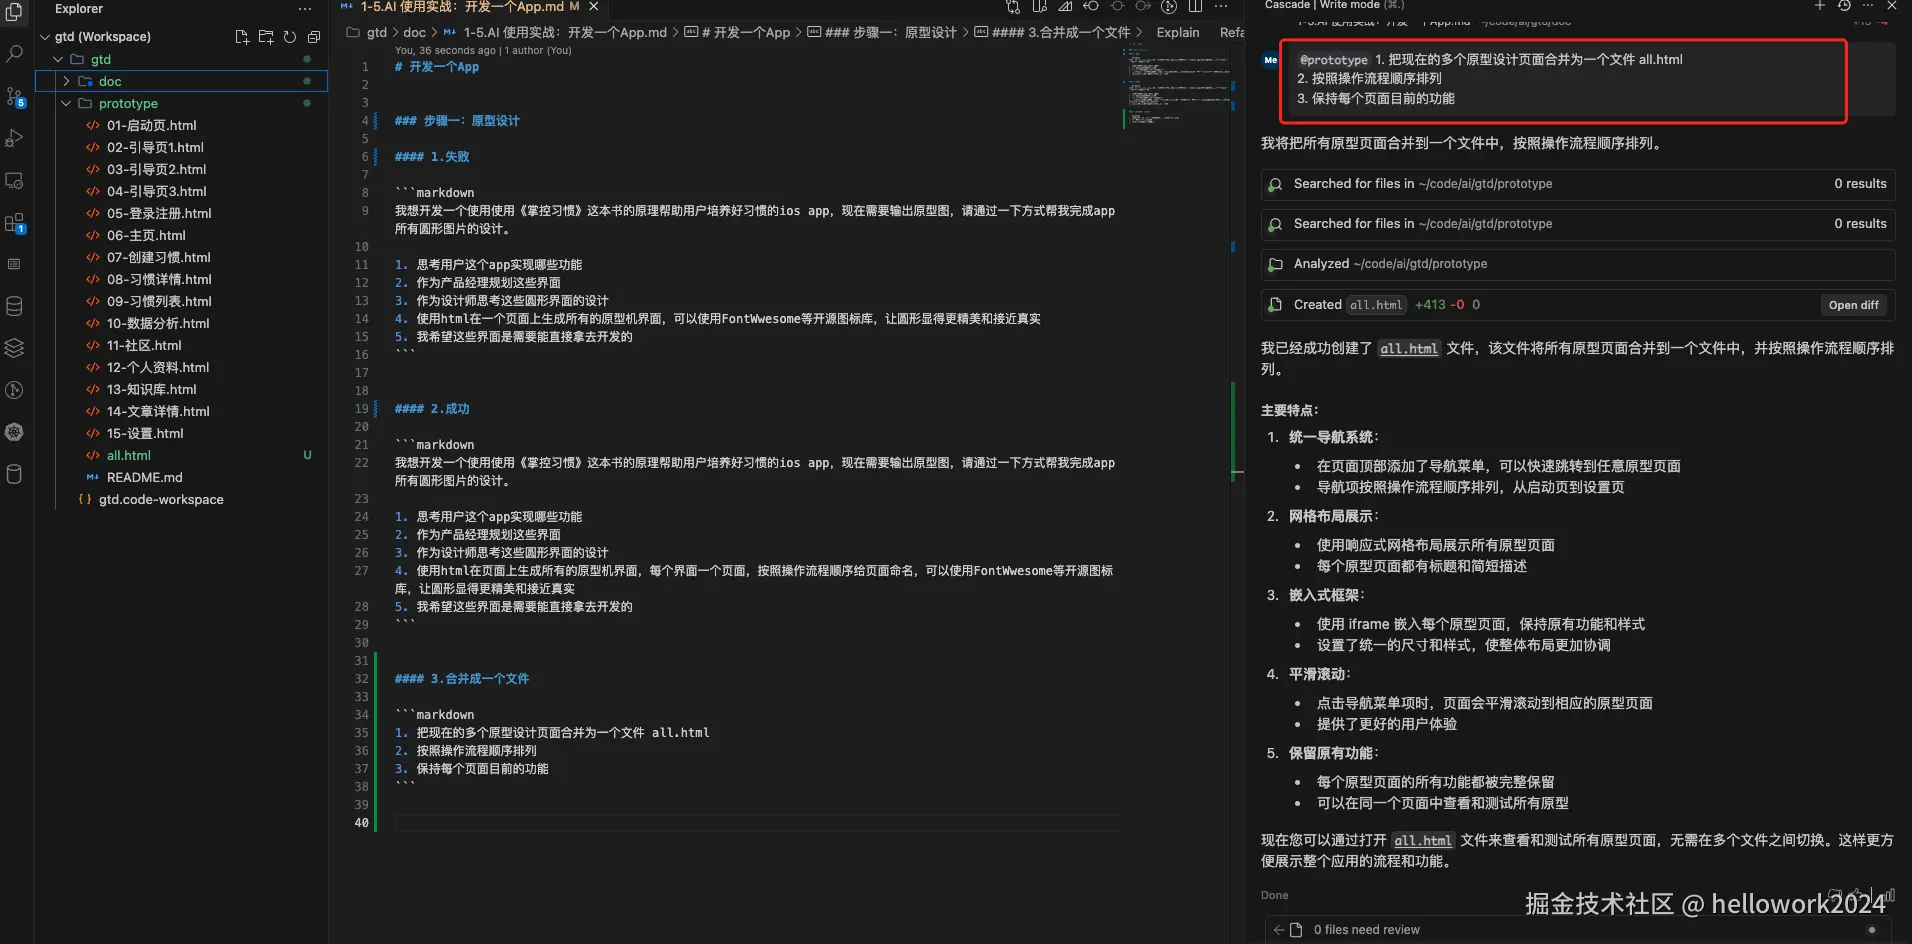Open the cylinder icon at the activity bar bottom
The height and width of the screenshot is (944, 1912).
tap(14, 474)
